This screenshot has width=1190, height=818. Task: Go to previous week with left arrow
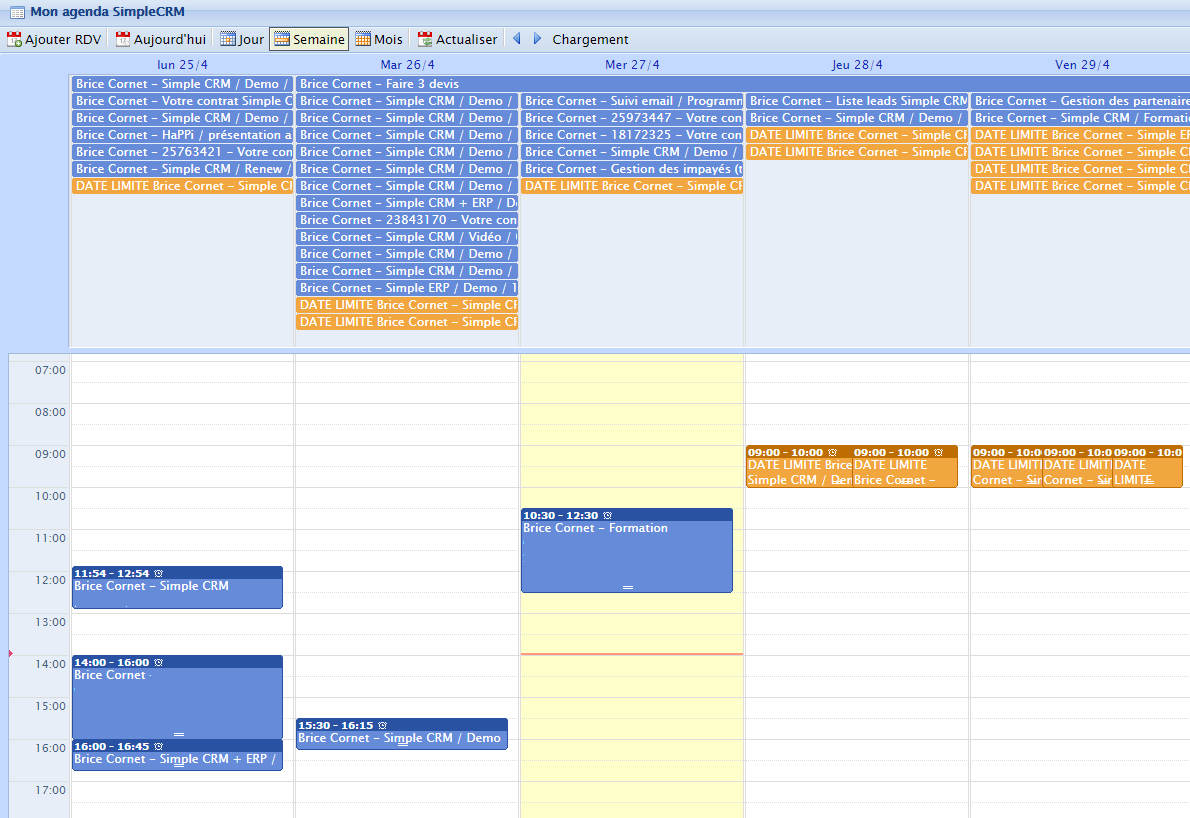tap(517, 39)
